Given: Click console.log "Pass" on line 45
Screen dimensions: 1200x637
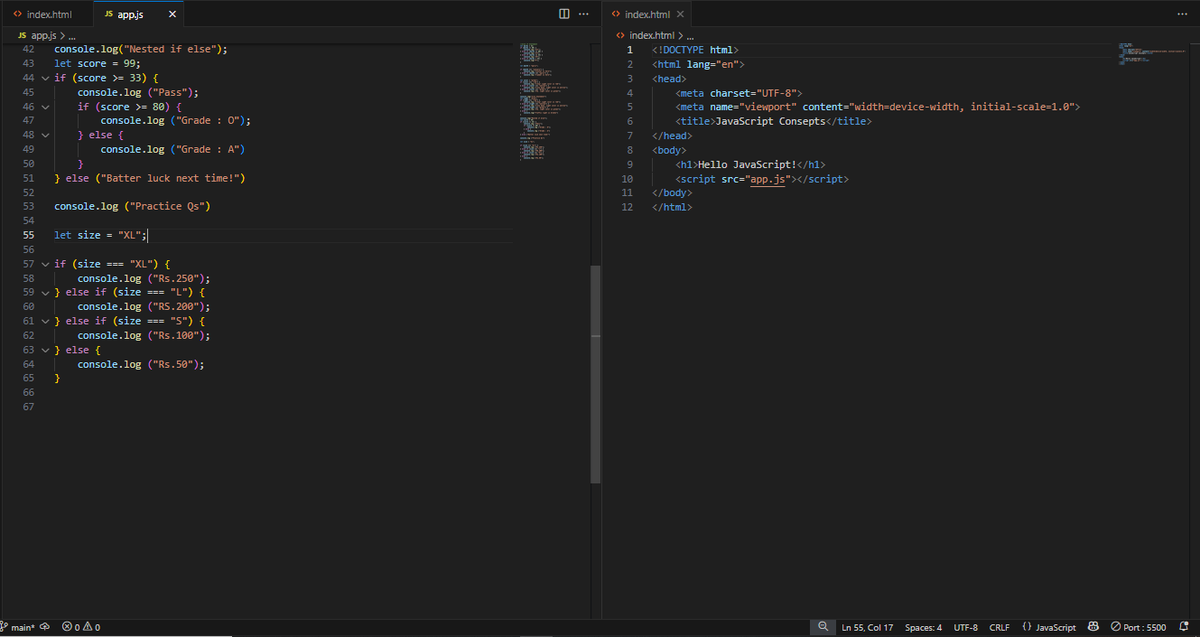Looking at the screenshot, I should 139,92.
